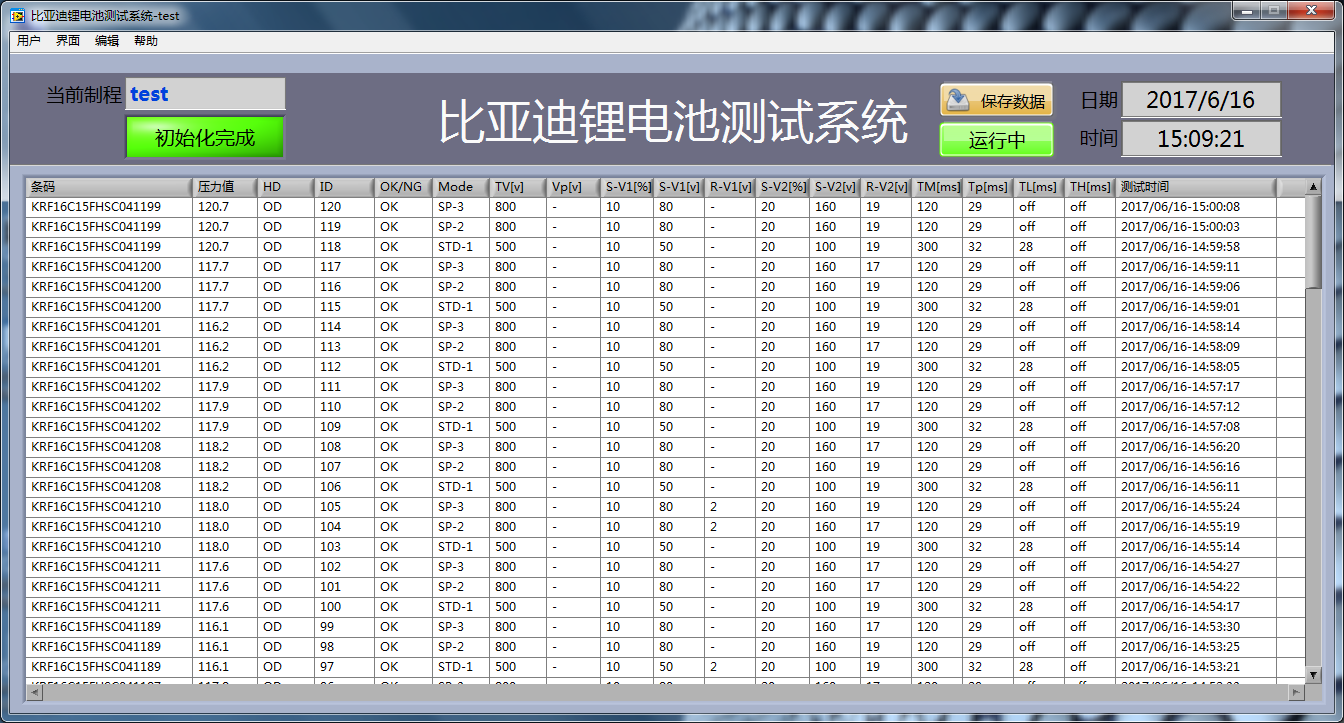This screenshot has height=723, width=1344.
Task: Open the 用户 menu
Action: (x=29, y=41)
